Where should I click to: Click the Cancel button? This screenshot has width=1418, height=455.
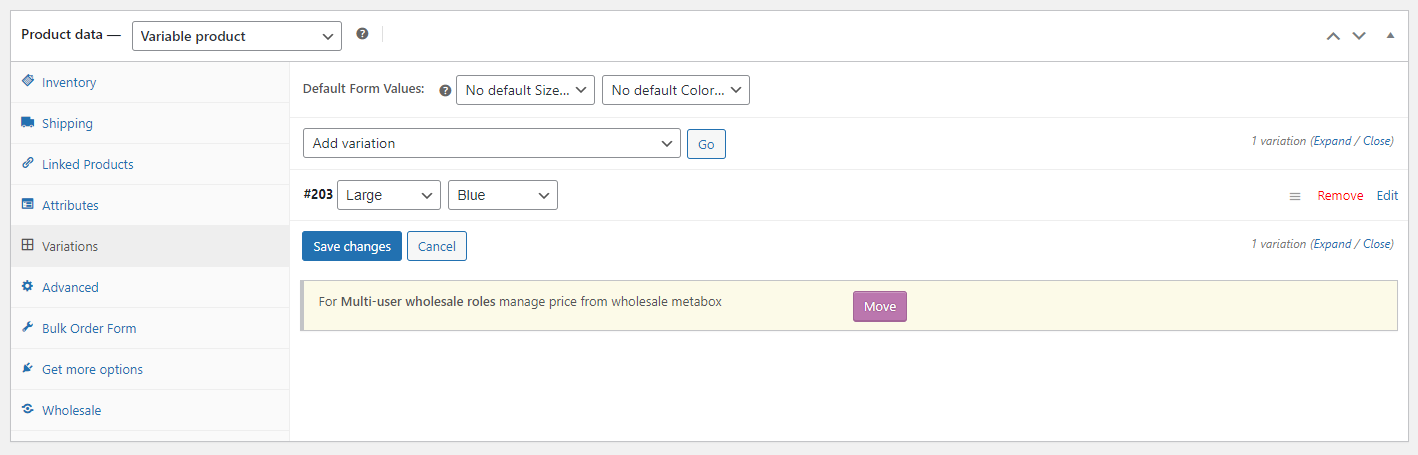click(437, 246)
